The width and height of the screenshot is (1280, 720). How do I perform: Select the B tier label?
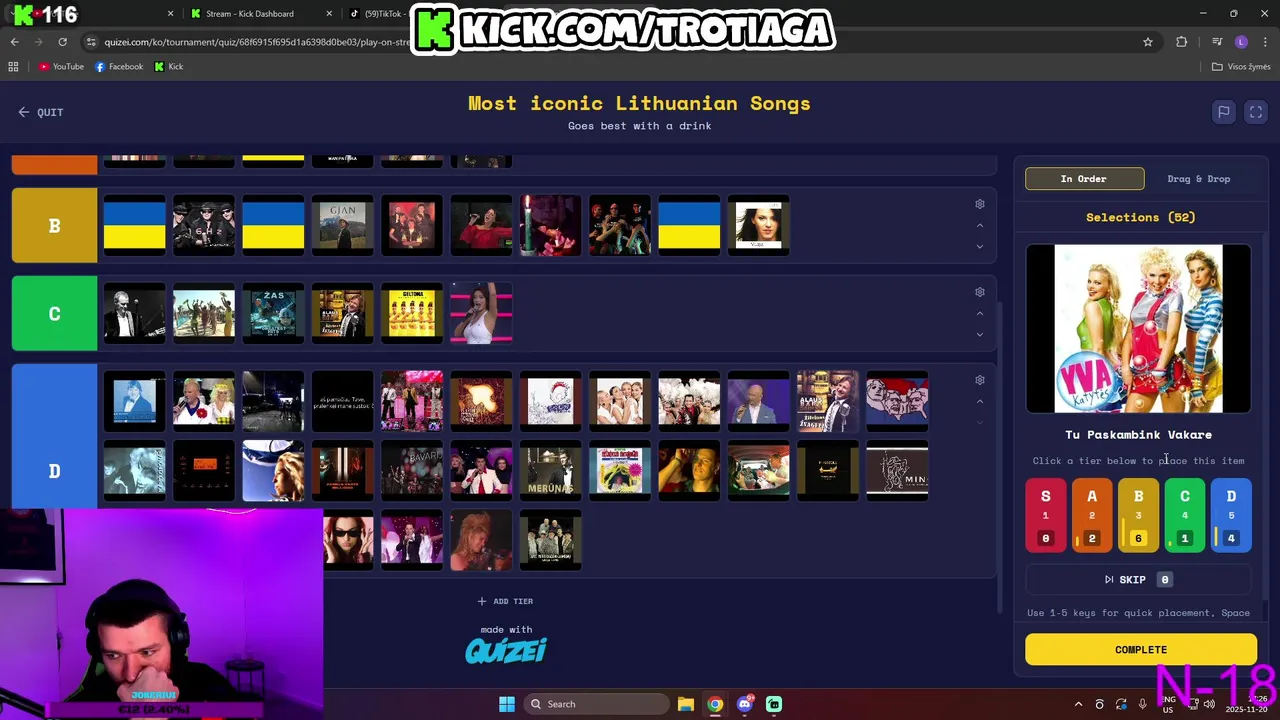coord(55,226)
